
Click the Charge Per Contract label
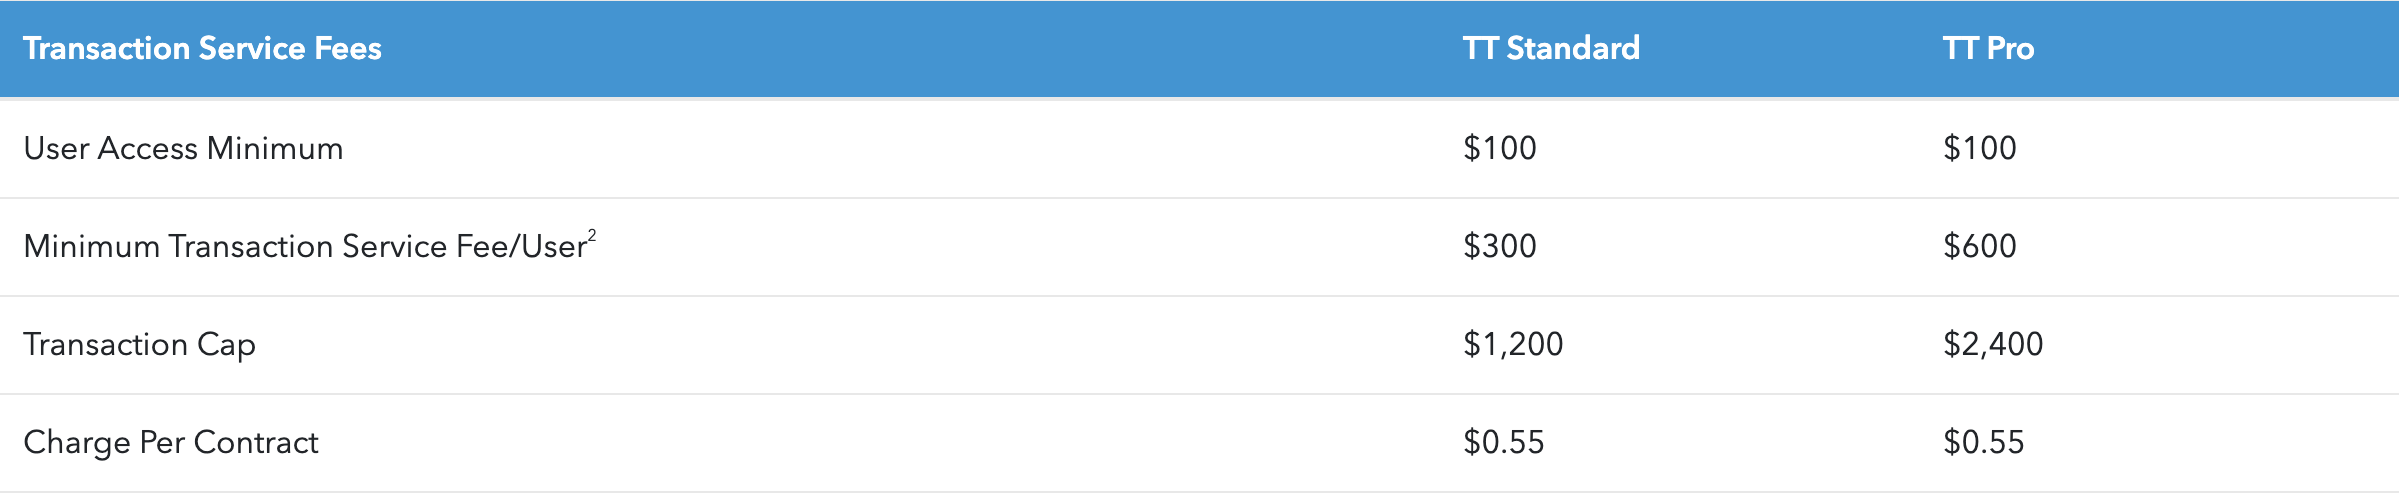(x=170, y=443)
